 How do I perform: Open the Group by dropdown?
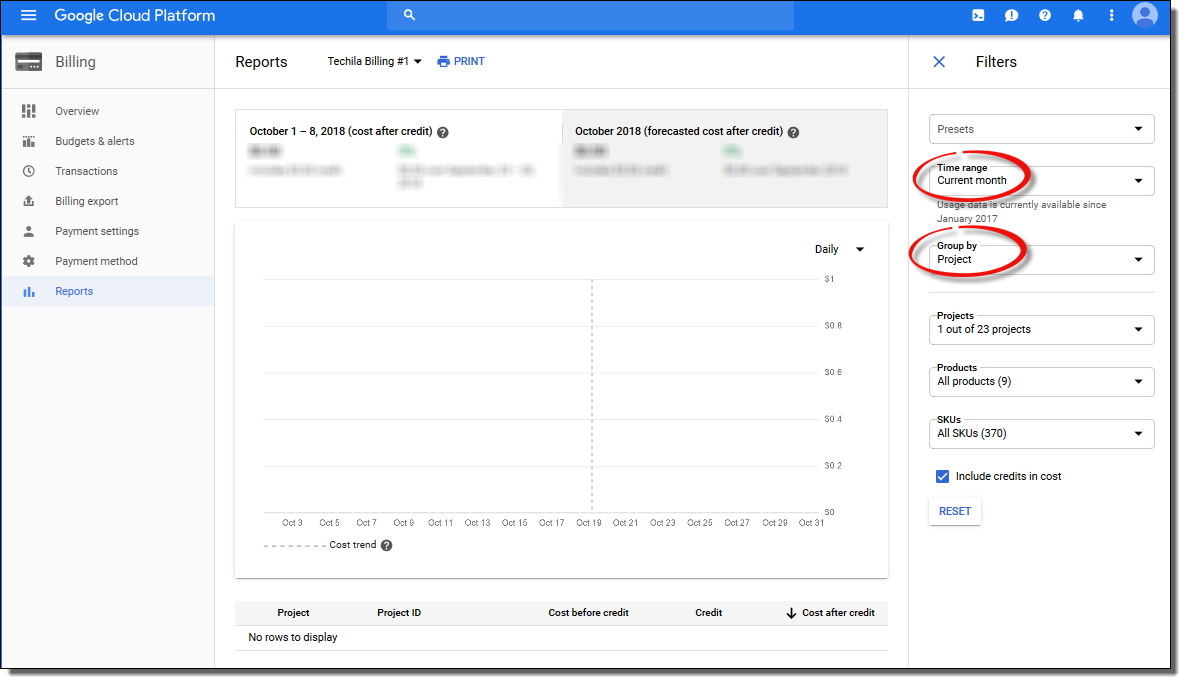(1041, 260)
